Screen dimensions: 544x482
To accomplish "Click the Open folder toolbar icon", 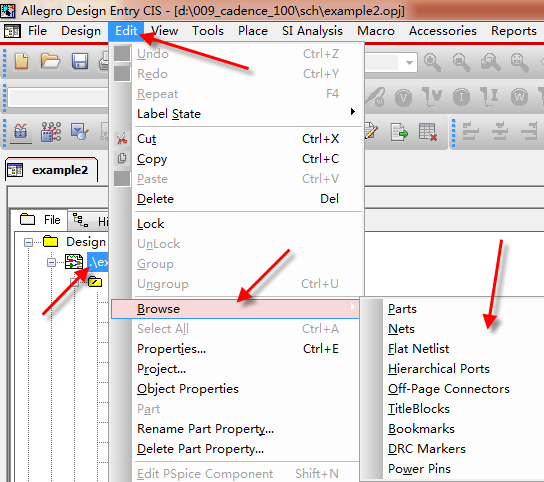I will point(50,61).
